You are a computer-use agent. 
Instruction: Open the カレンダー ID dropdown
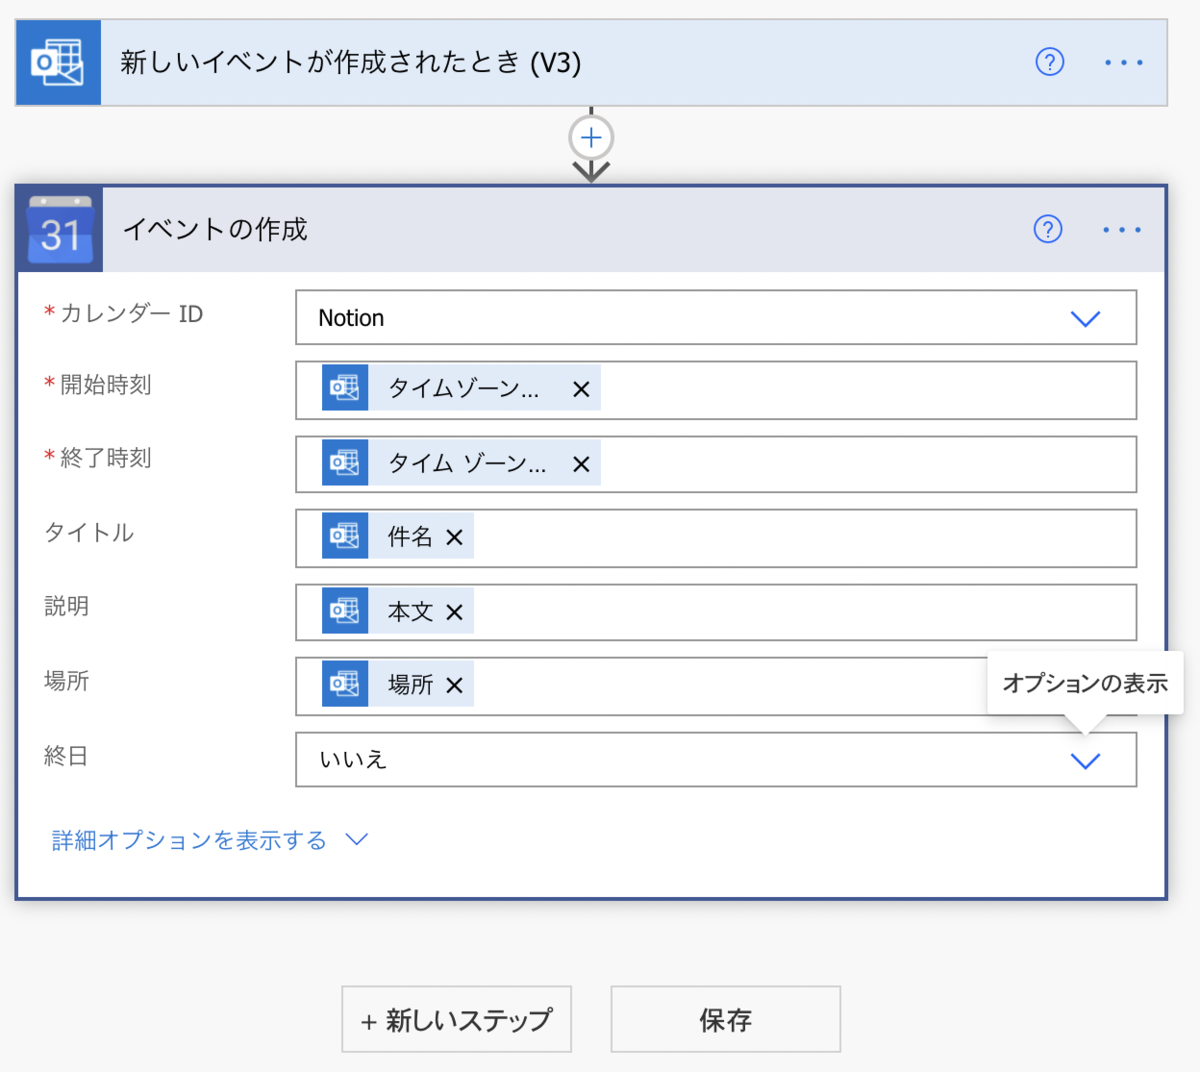[1086, 317]
